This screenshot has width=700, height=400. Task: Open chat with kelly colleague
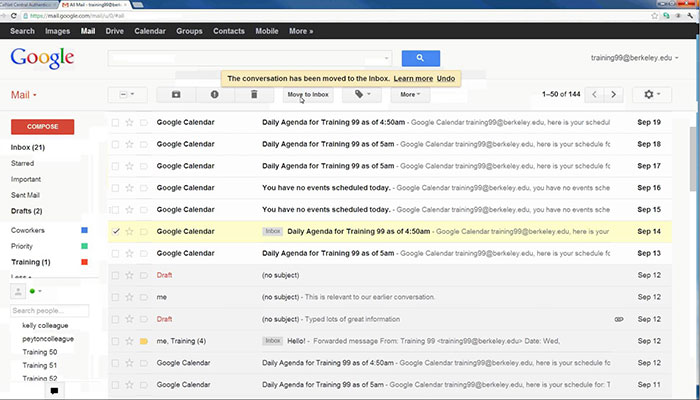click(x=45, y=325)
